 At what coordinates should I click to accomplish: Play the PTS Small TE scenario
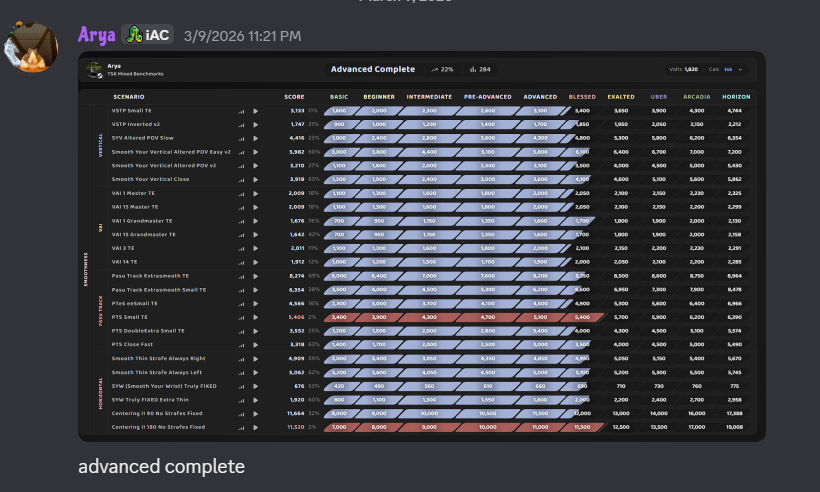pyautogui.click(x=256, y=317)
